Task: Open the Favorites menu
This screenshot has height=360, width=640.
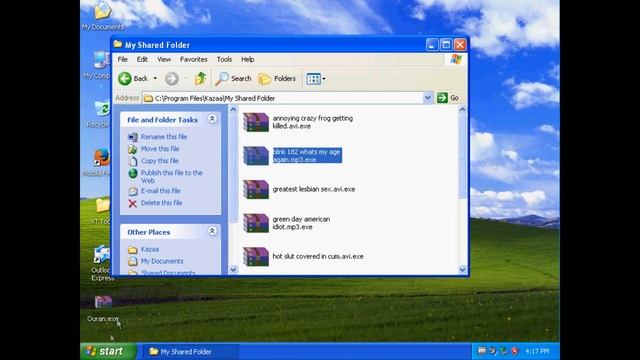Action: [x=193, y=59]
